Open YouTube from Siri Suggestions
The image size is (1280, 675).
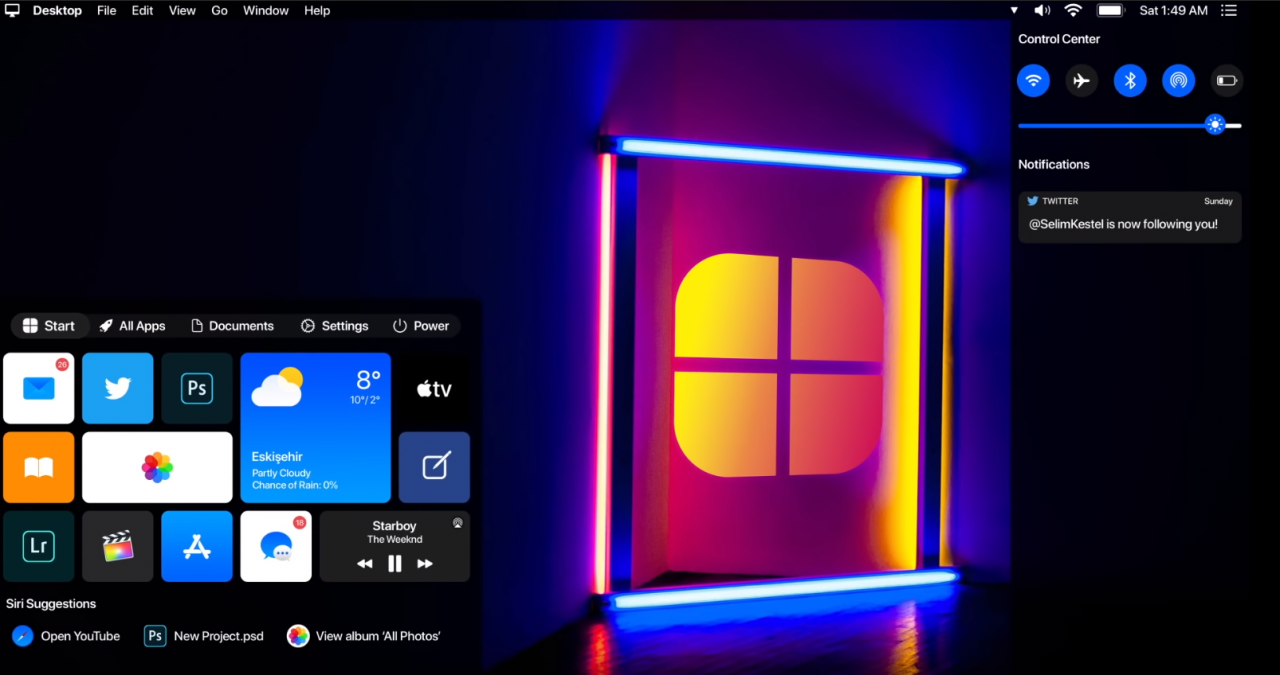tap(66, 636)
